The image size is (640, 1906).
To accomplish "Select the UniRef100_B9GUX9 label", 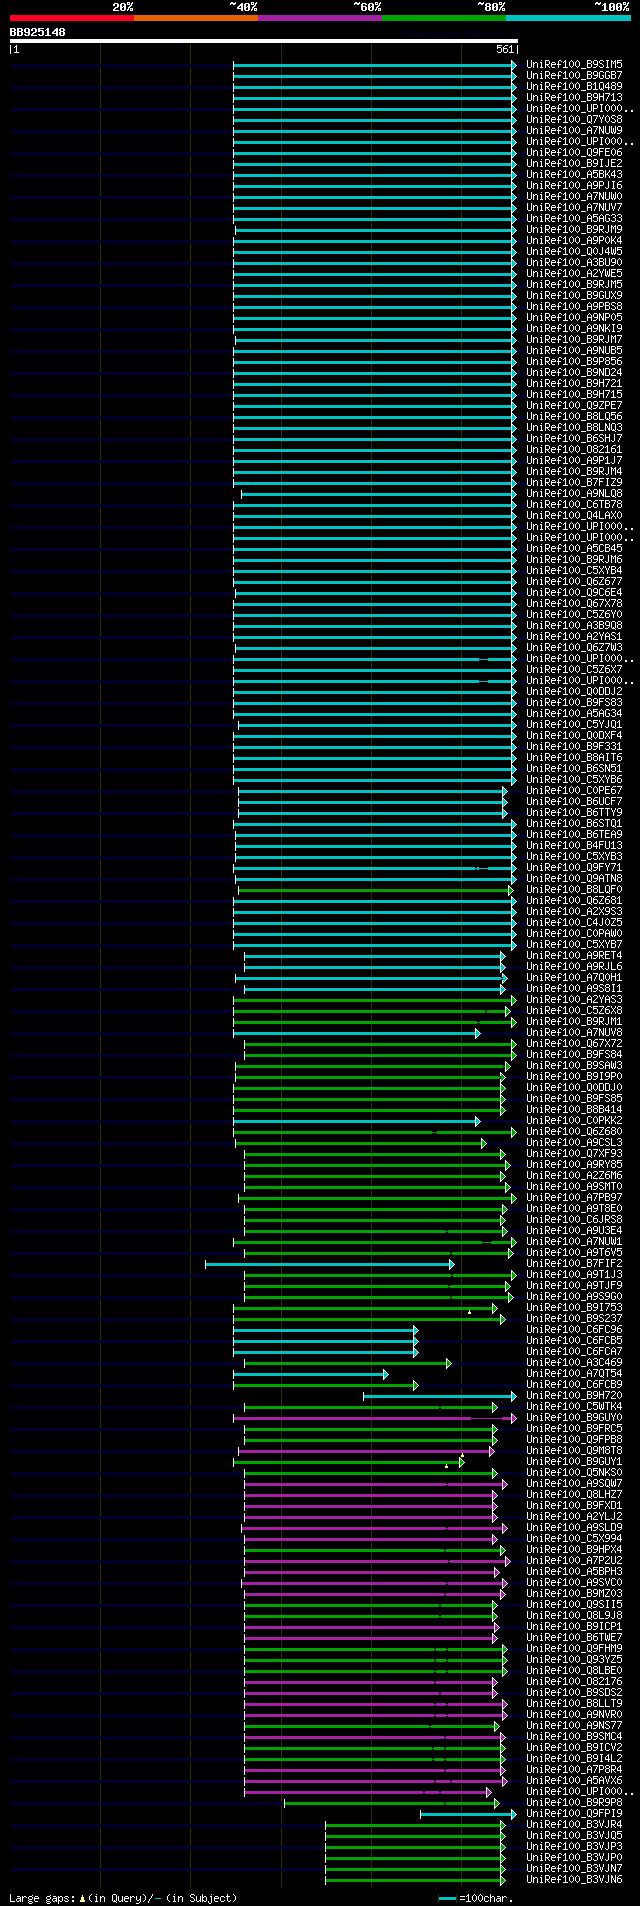I will click(574, 295).
